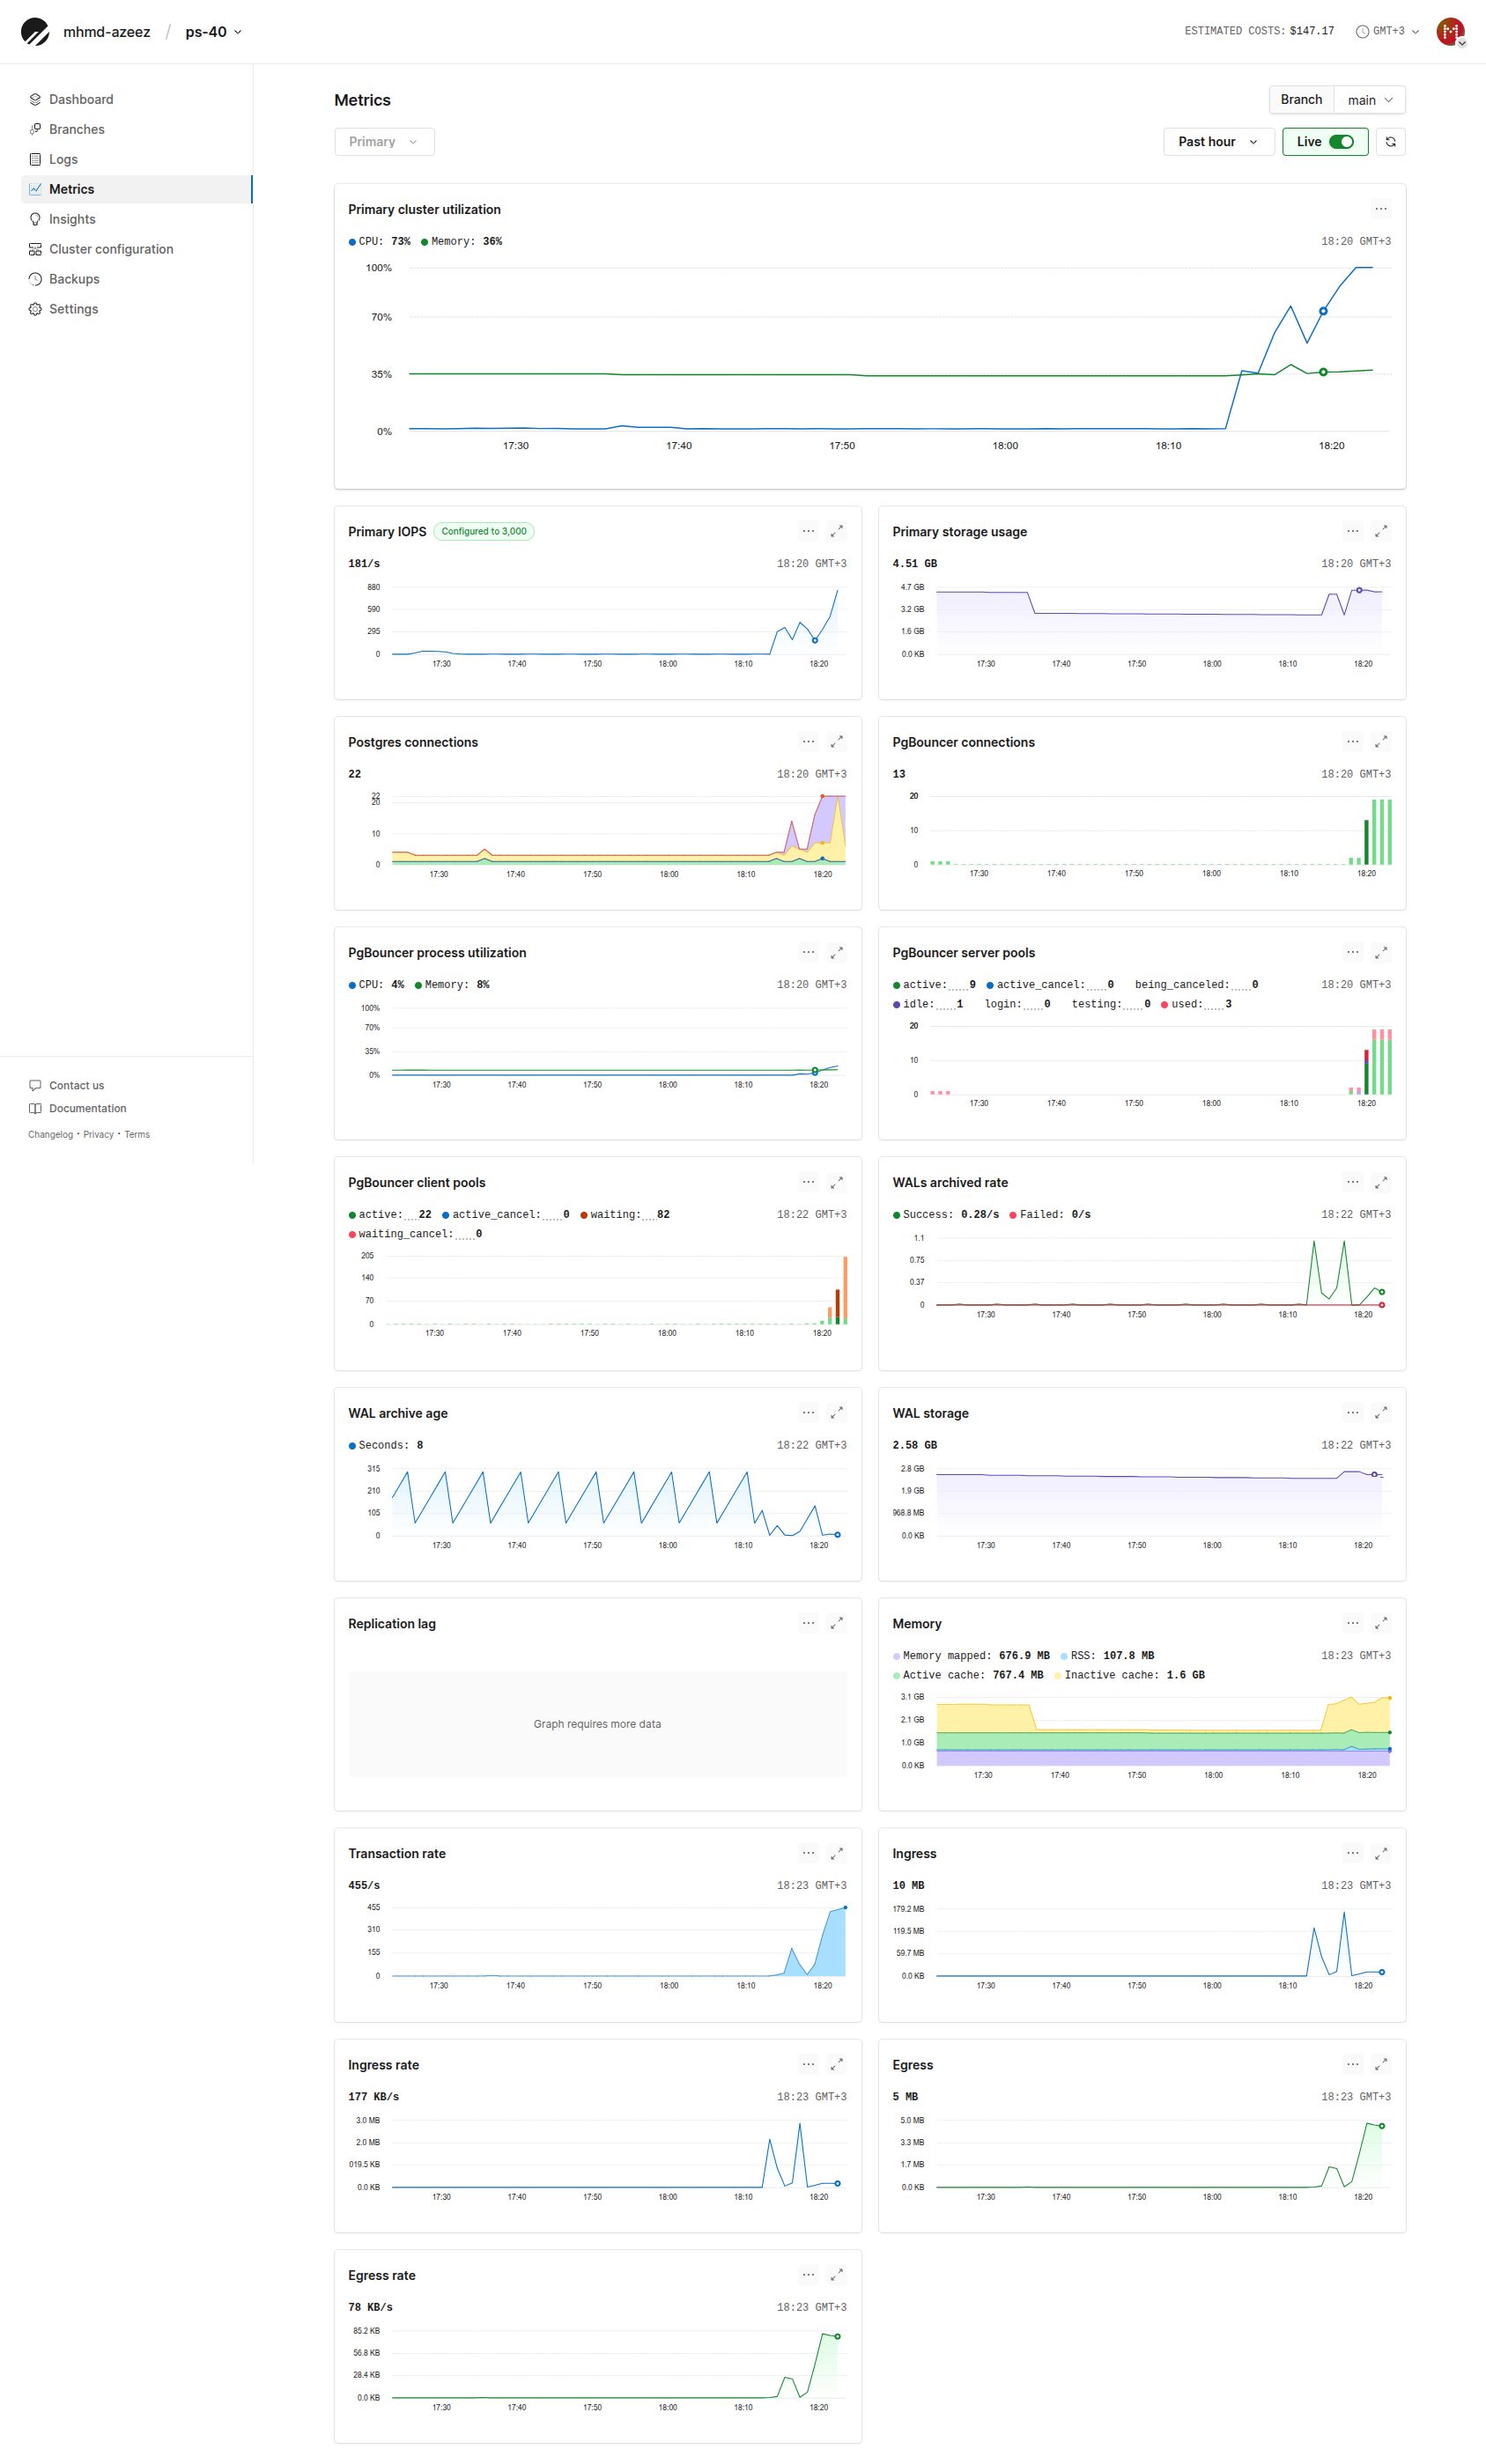This screenshot has width=1486, height=2464.
Task: Open options menu on Primary cluster utilization
Action: pyautogui.click(x=1381, y=209)
